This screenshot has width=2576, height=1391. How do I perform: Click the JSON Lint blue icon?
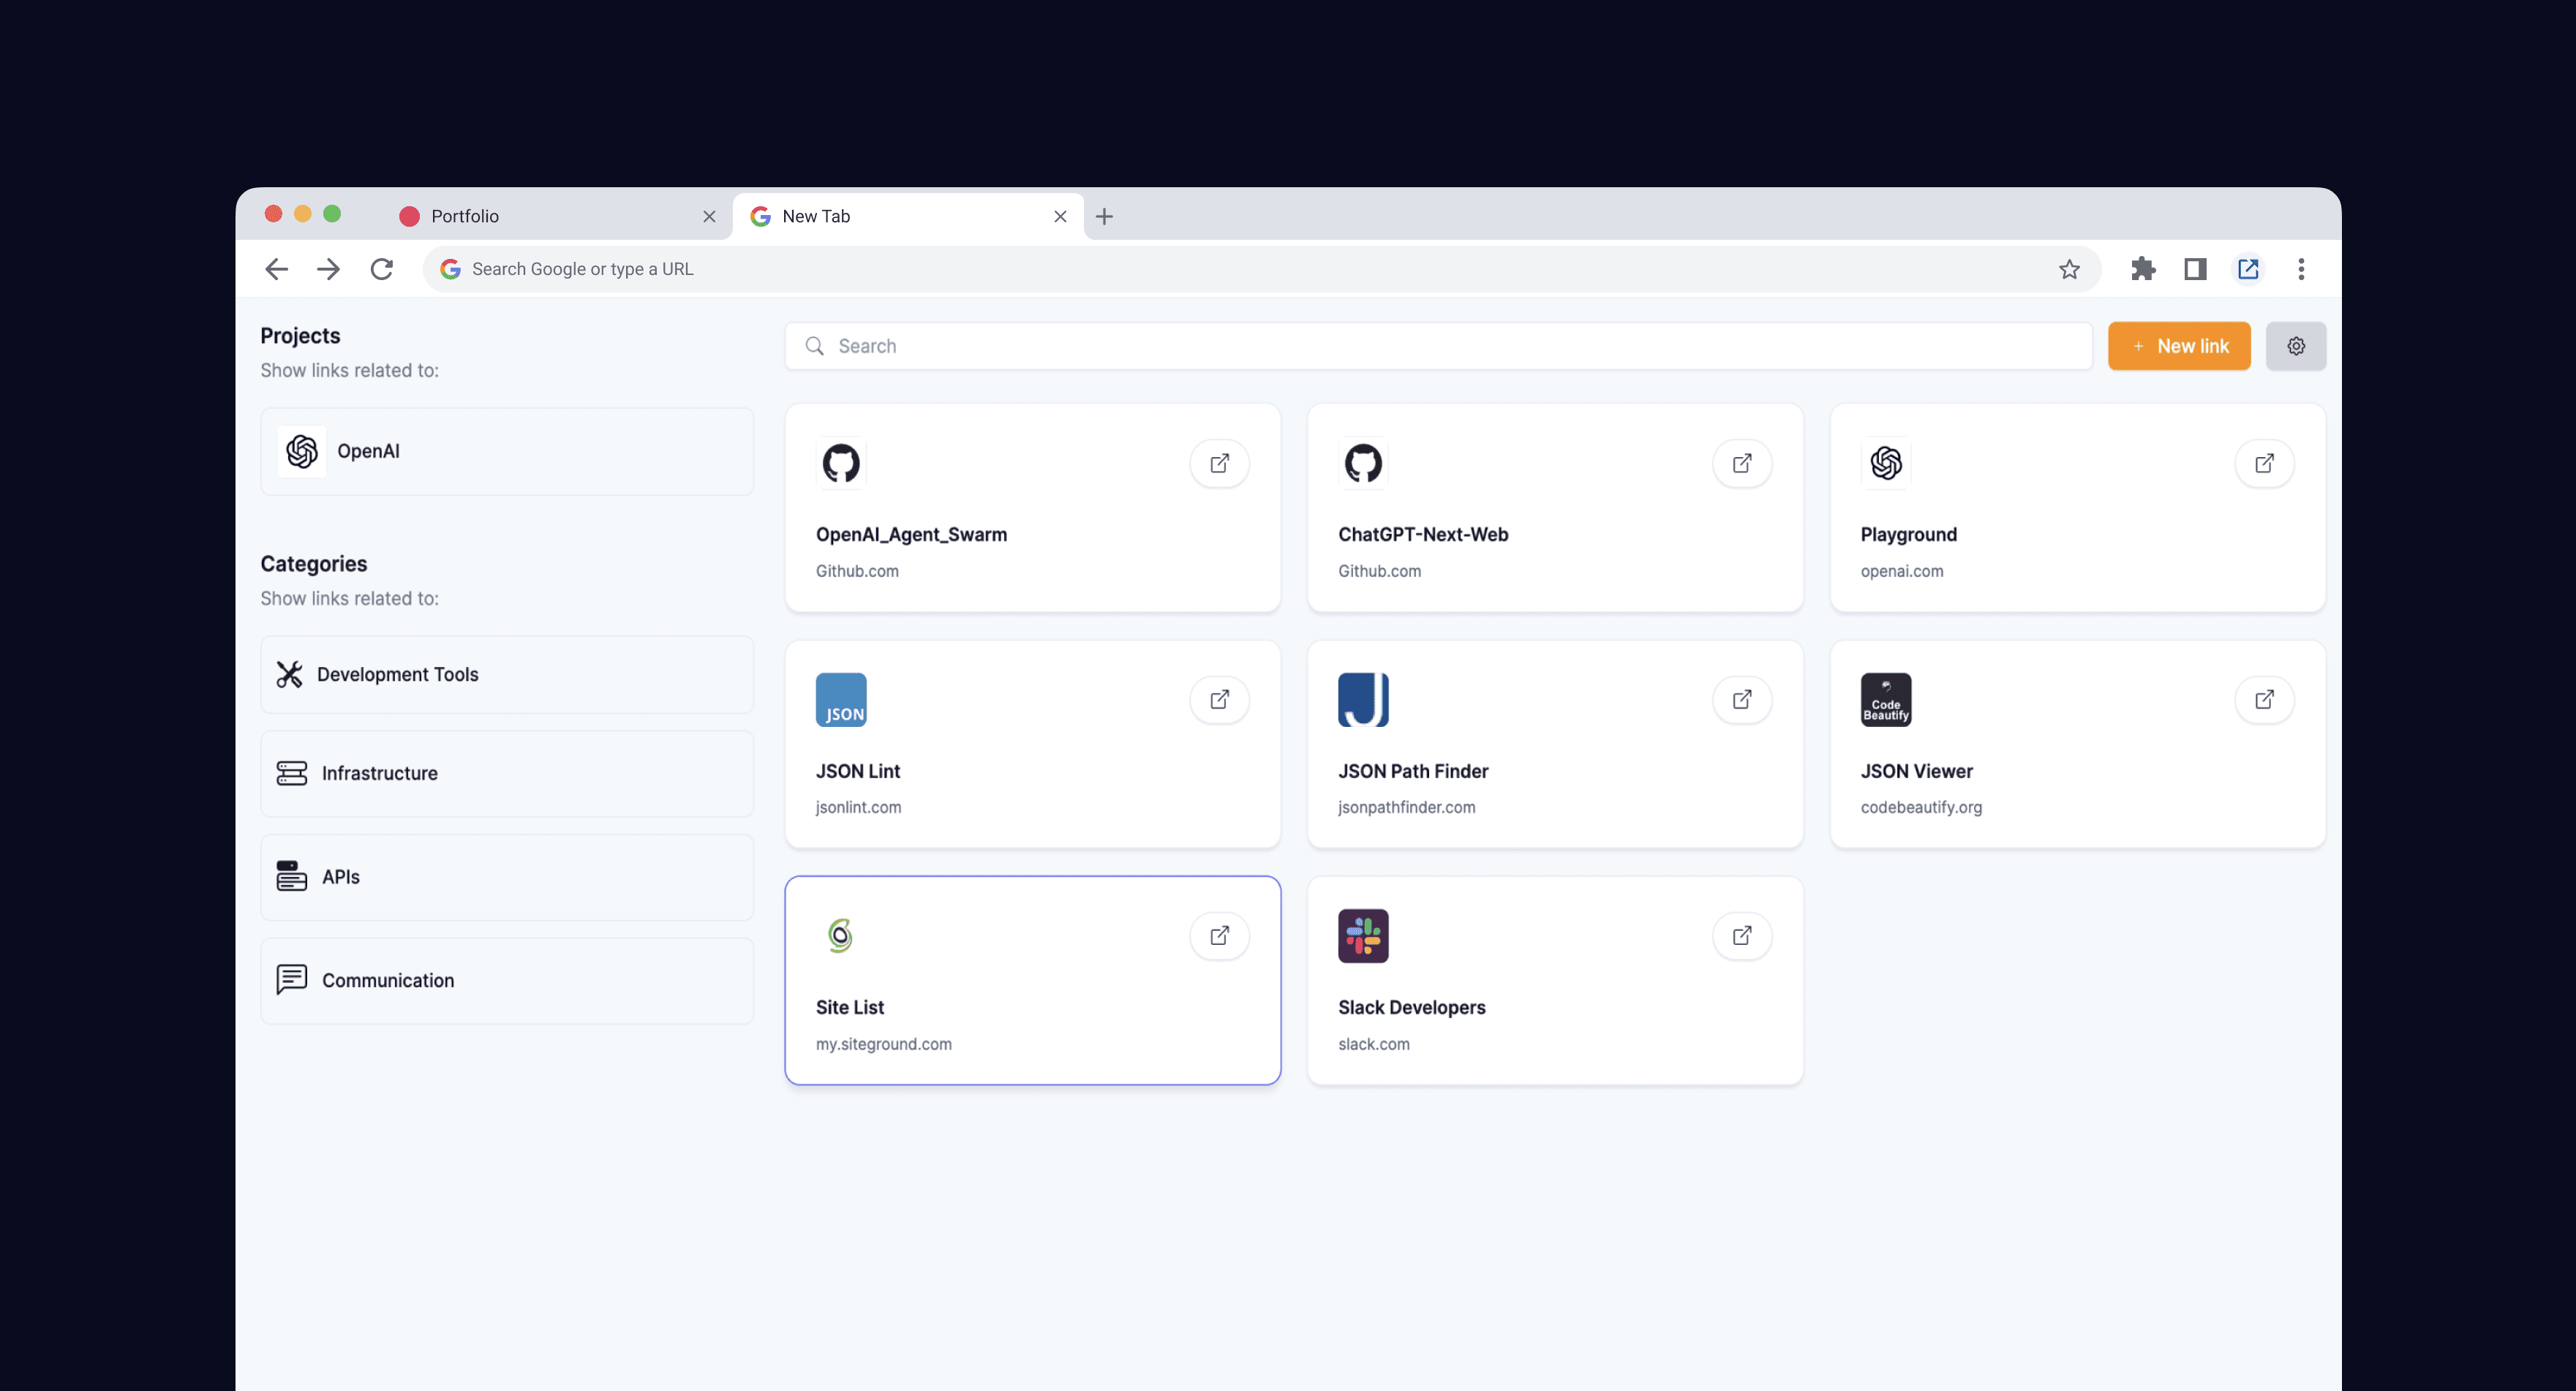pos(841,700)
